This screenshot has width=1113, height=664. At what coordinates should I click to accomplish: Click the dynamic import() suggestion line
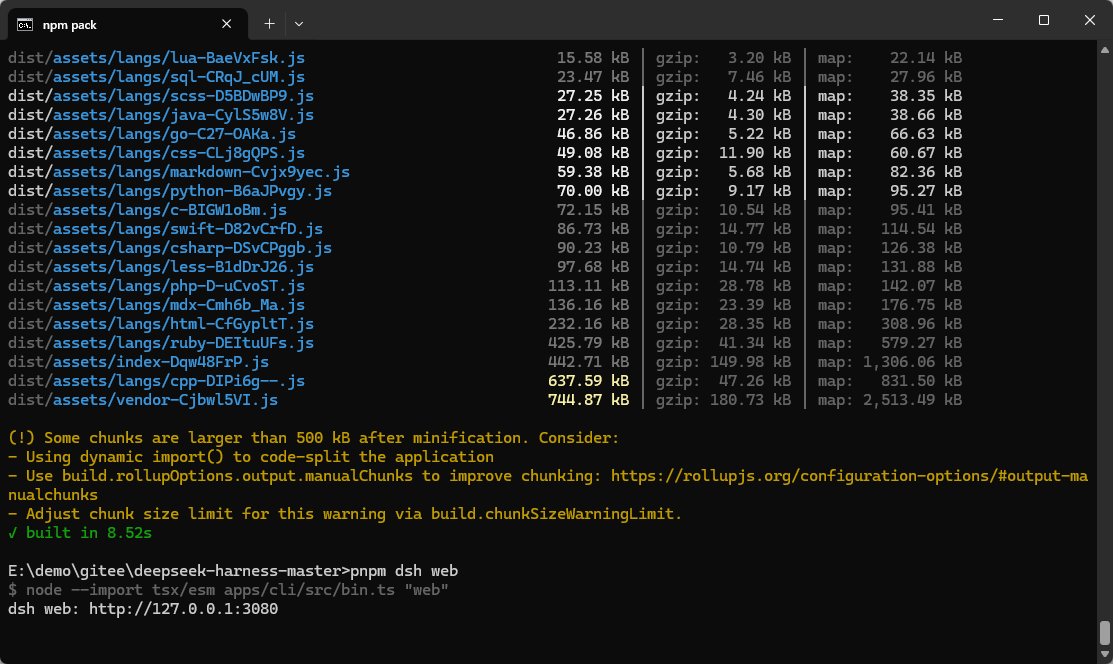coord(251,457)
